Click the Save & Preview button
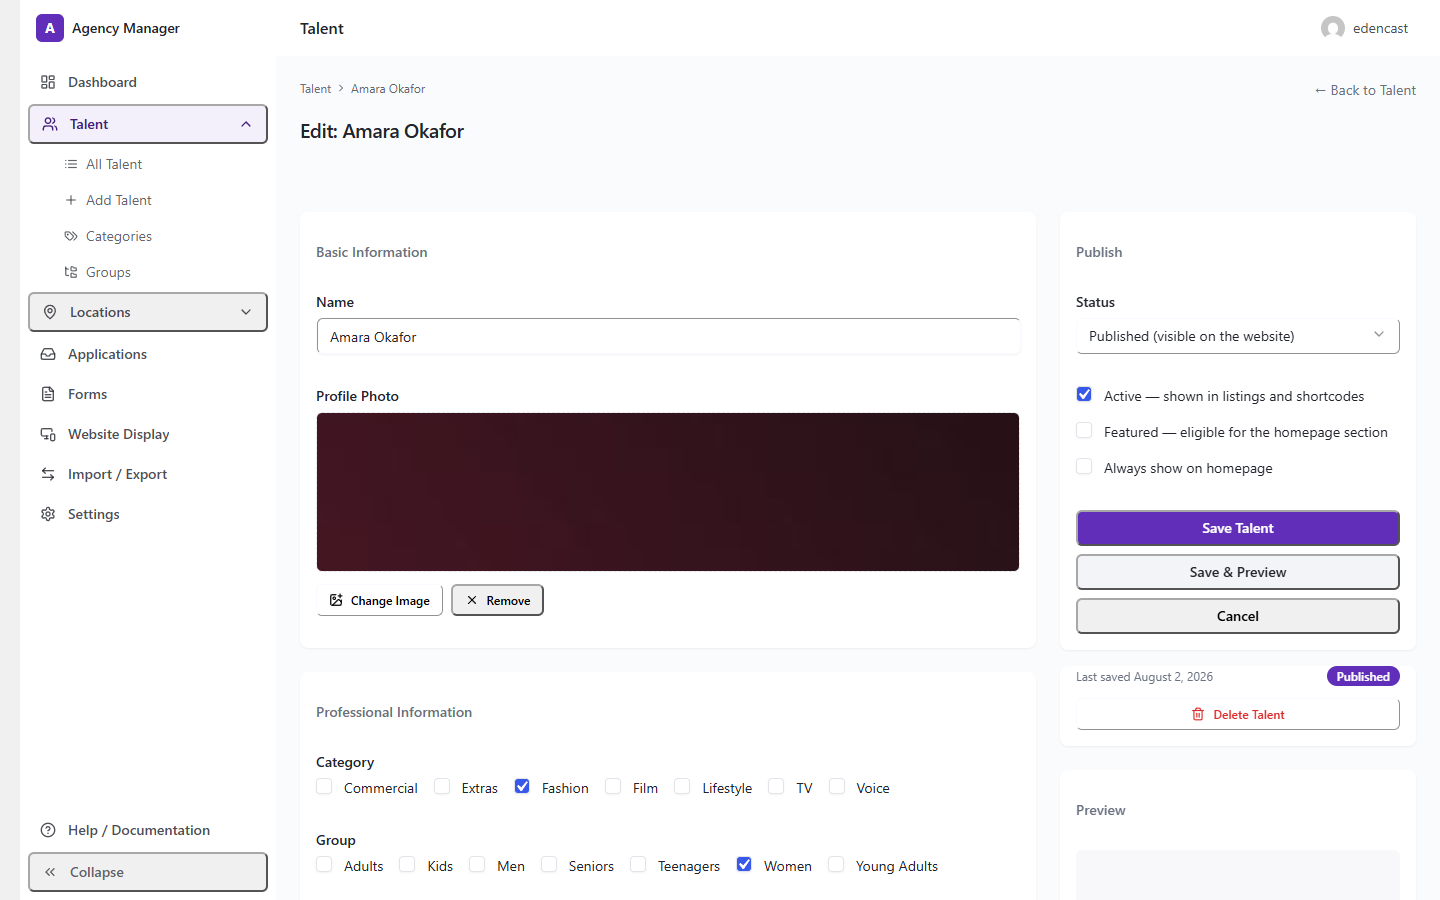The width and height of the screenshot is (1440, 900). [x=1238, y=572]
